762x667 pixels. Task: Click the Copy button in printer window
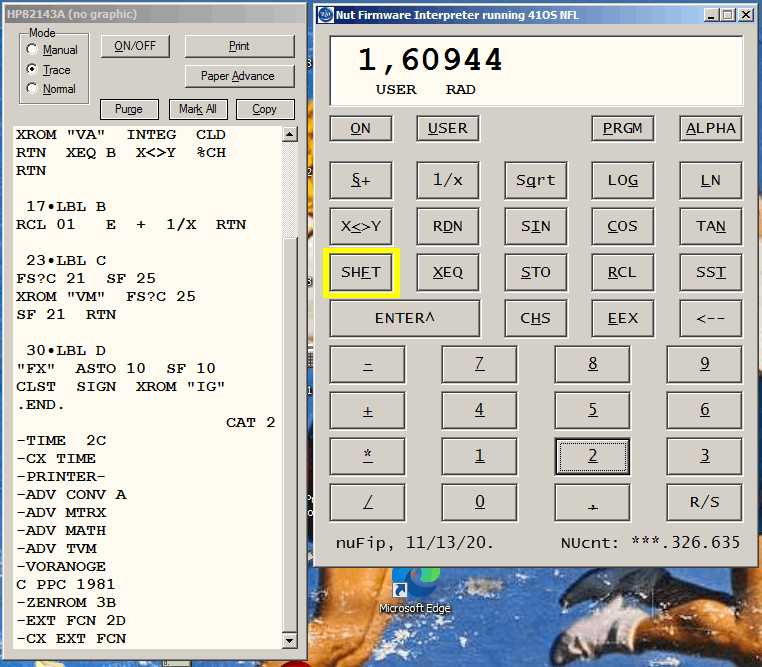click(x=265, y=109)
